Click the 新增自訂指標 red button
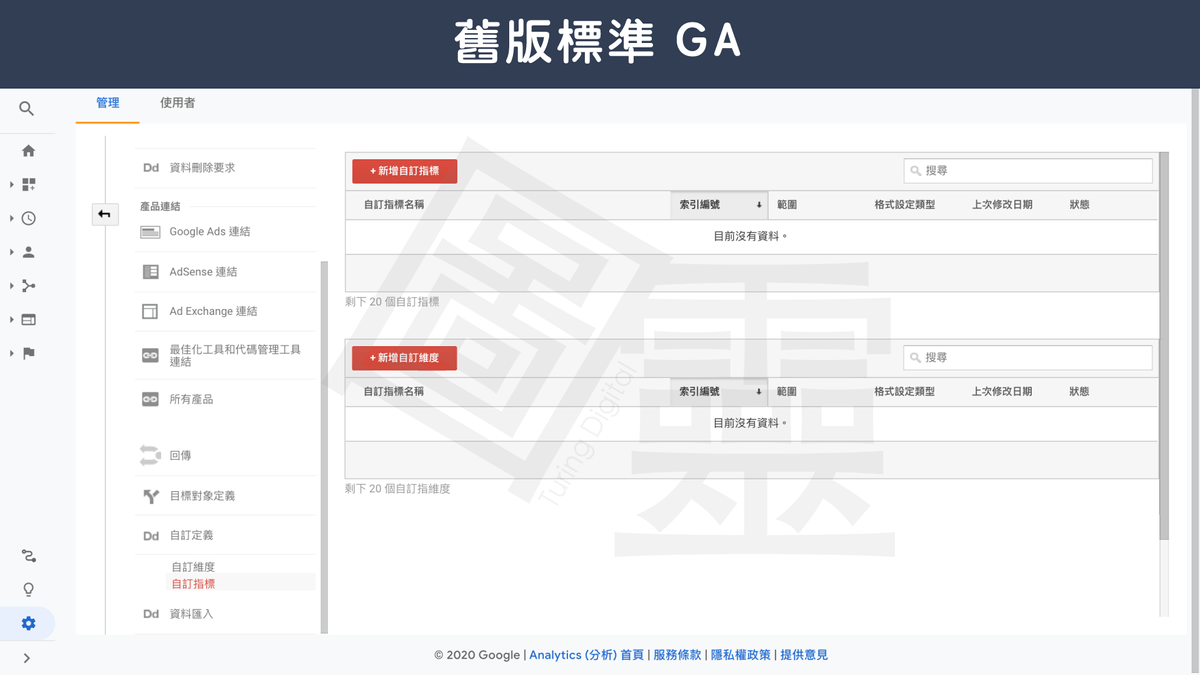The height and width of the screenshot is (675, 1200). click(405, 171)
